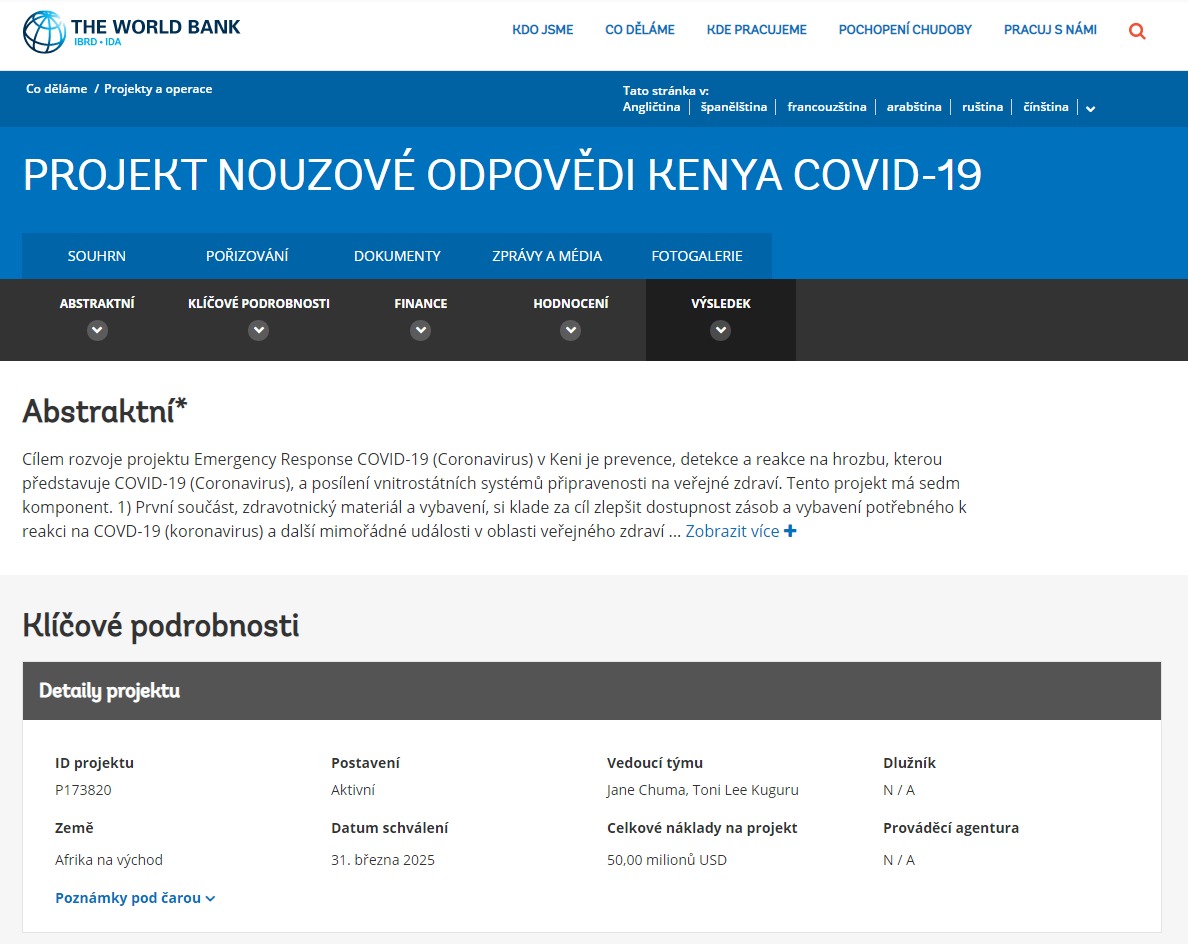Click the plus icon beside Zobrazit více
This screenshot has width=1188, height=944.
click(790, 531)
